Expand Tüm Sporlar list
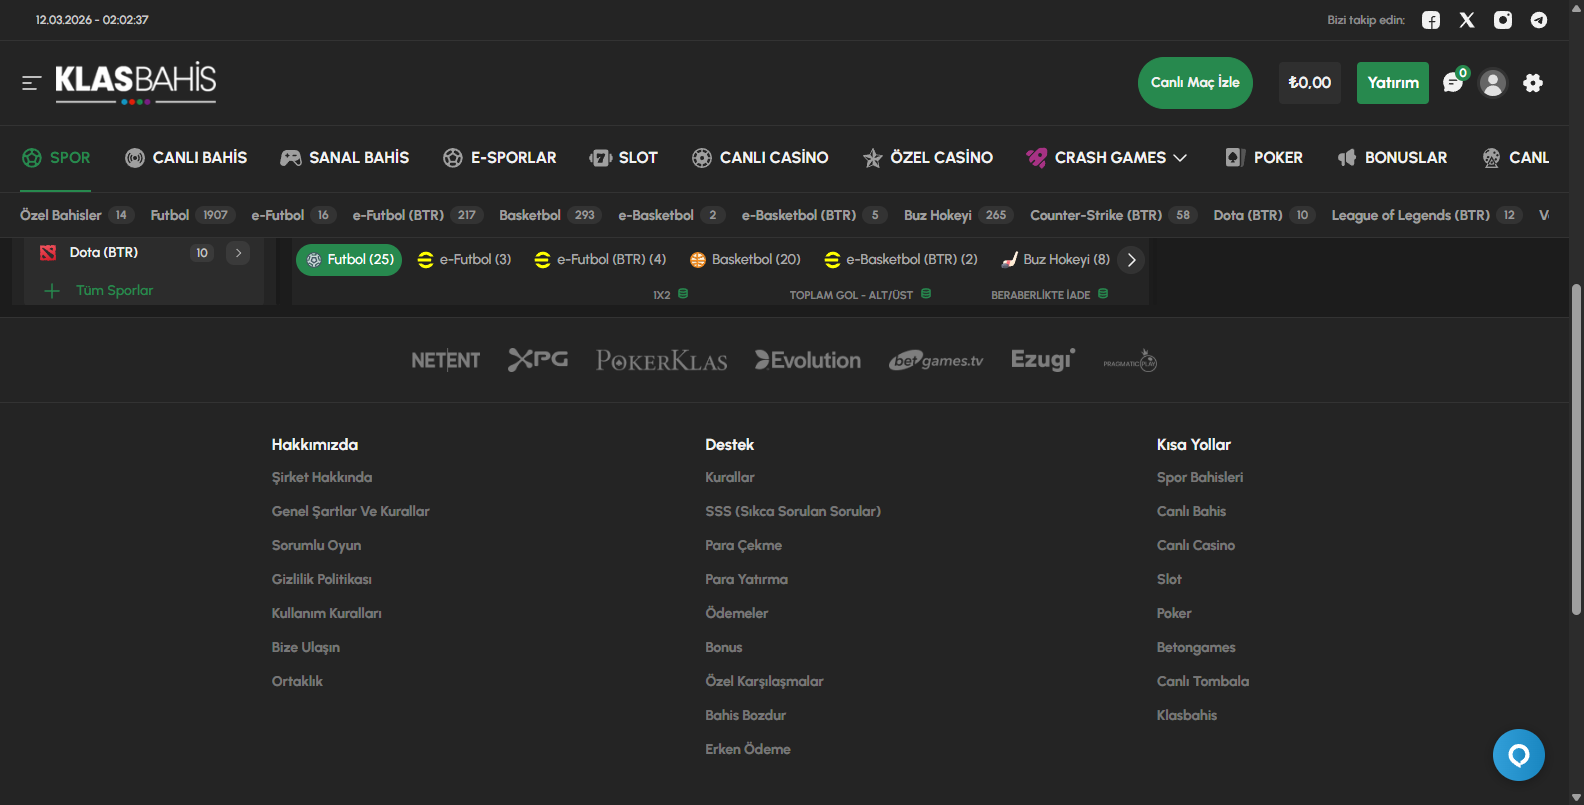Screen dimensions: 1584x805 tap(114, 291)
